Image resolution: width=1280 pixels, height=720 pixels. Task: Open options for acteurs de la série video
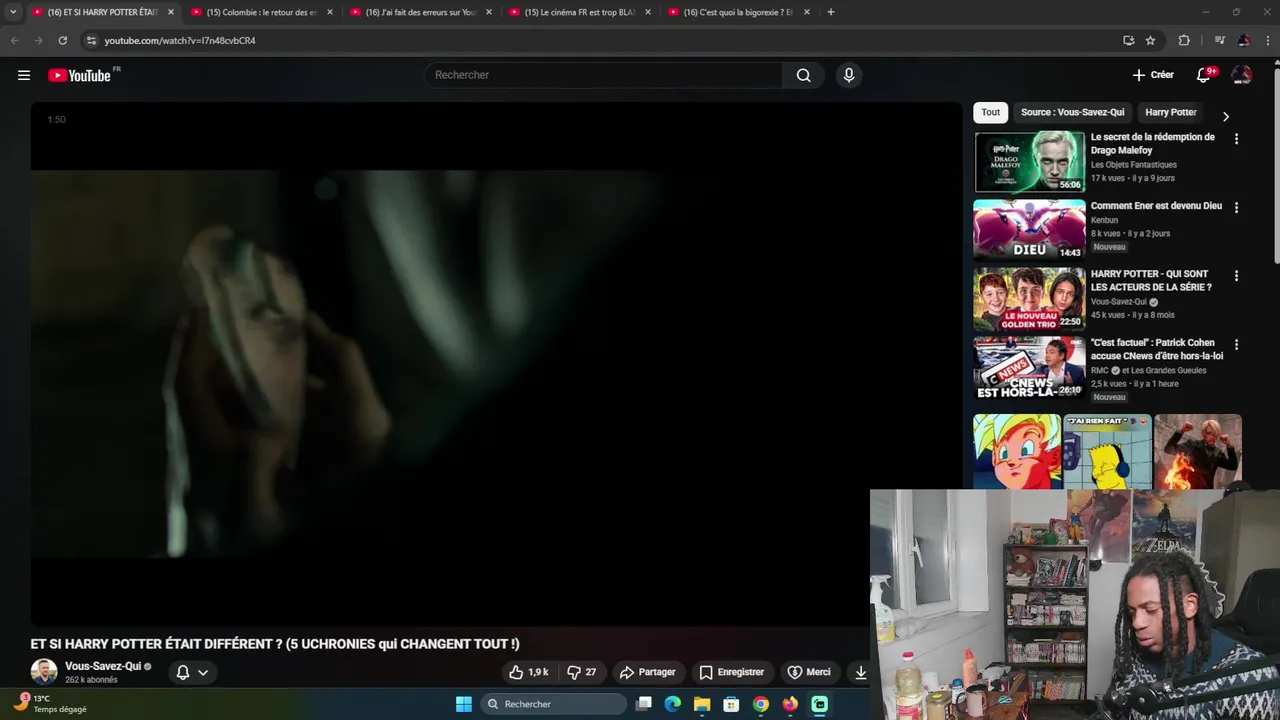(x=1236, y=276)
